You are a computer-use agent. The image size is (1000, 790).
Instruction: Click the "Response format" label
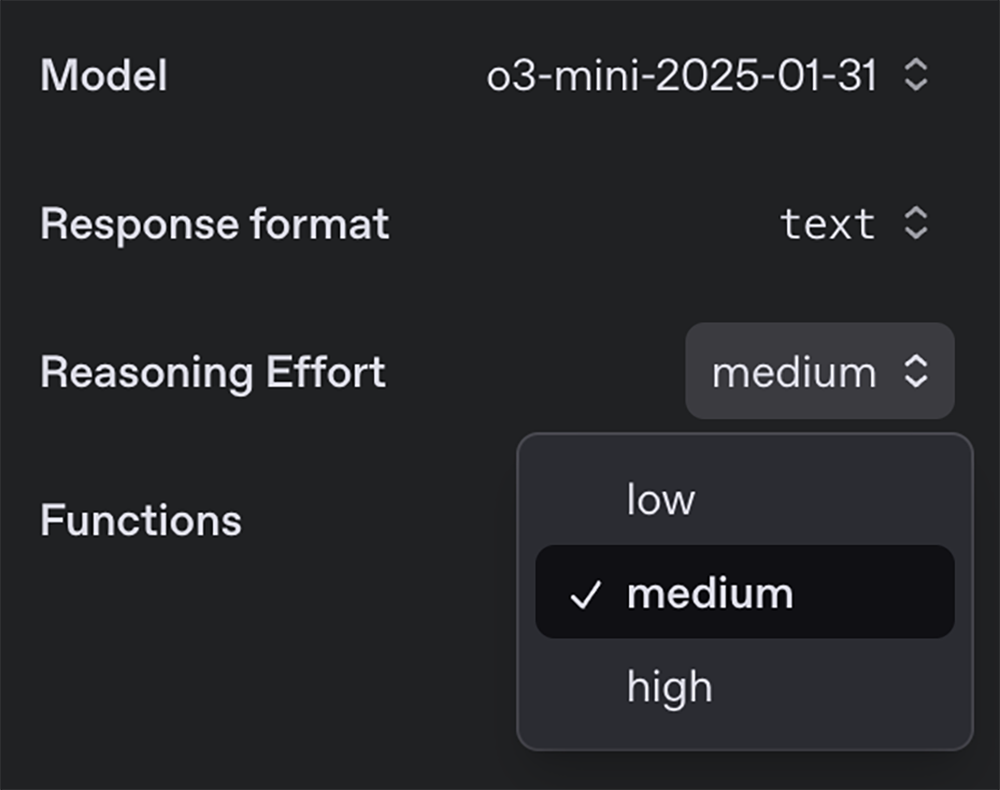(x=214, y=224)
